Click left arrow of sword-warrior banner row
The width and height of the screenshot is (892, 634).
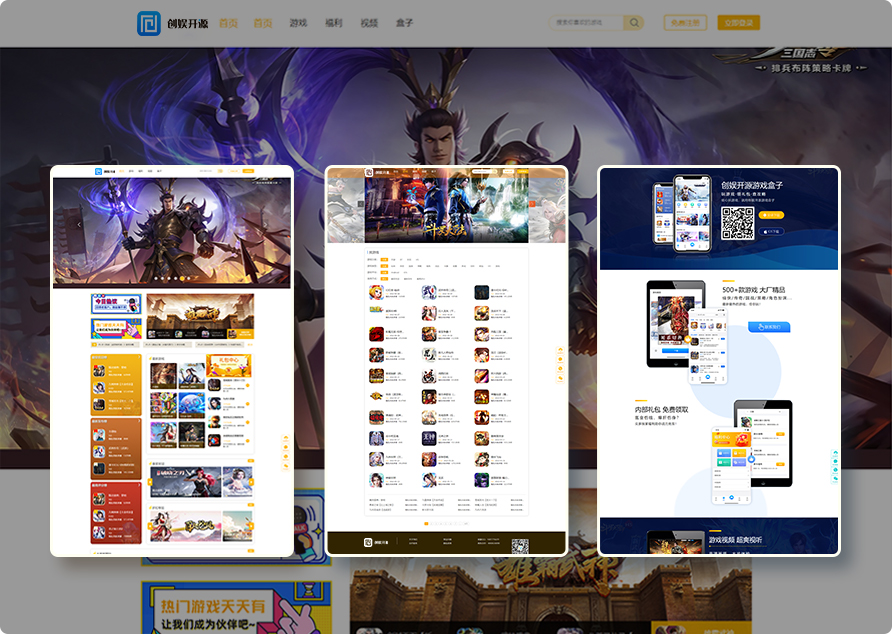150,482
